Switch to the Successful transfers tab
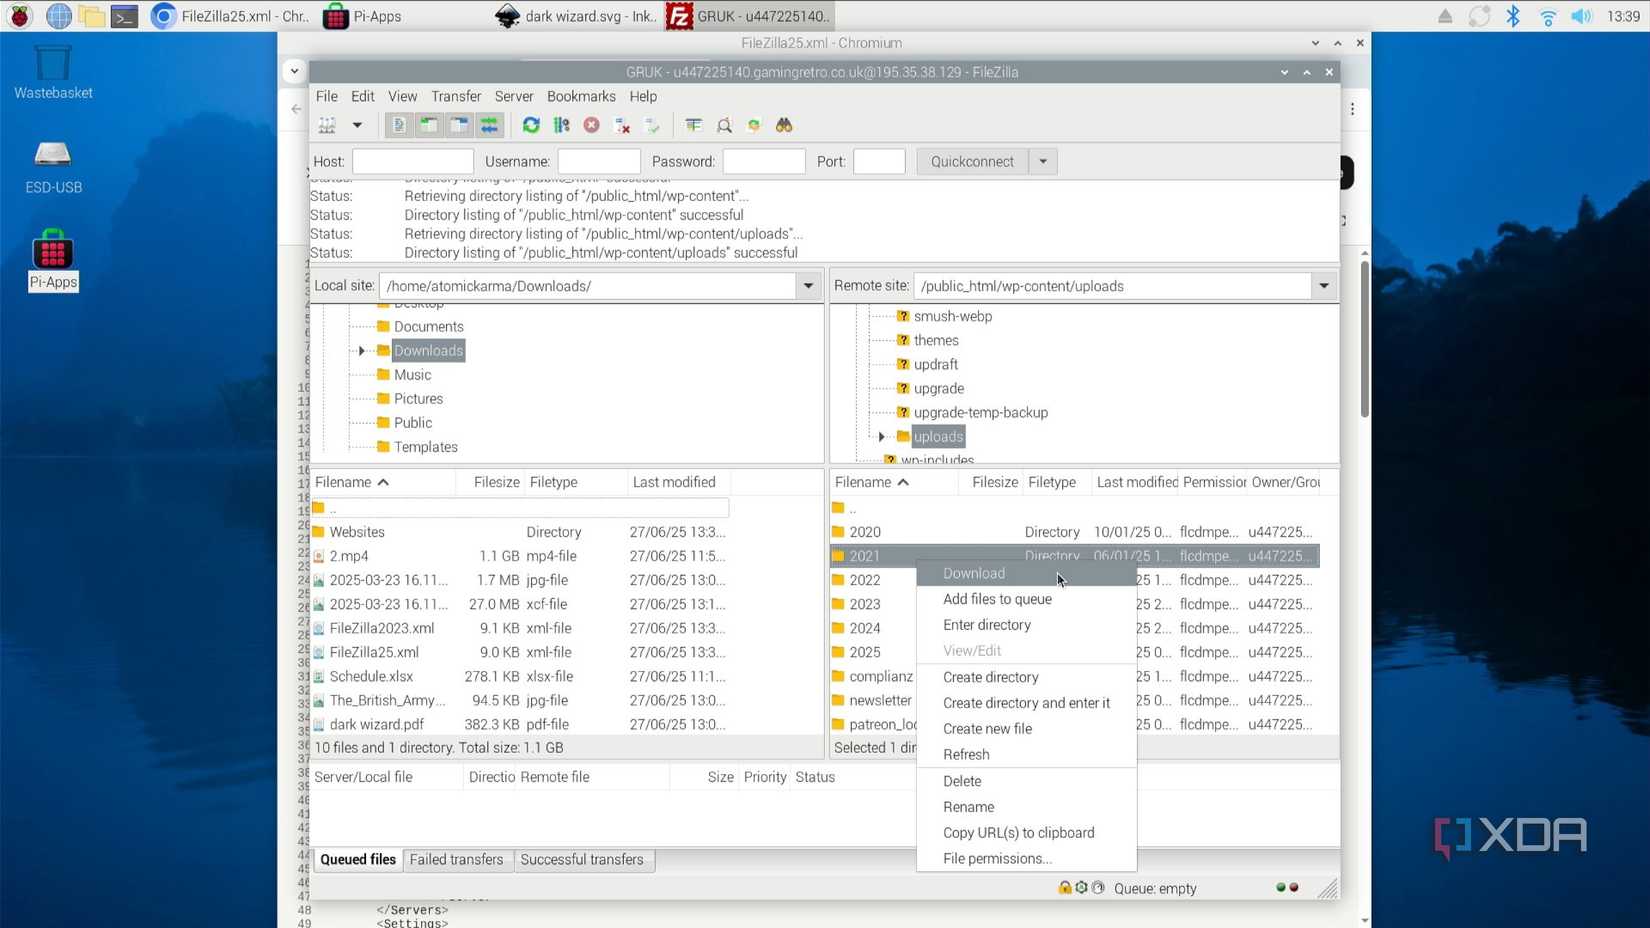1650x928 pixels. (582, 860)
